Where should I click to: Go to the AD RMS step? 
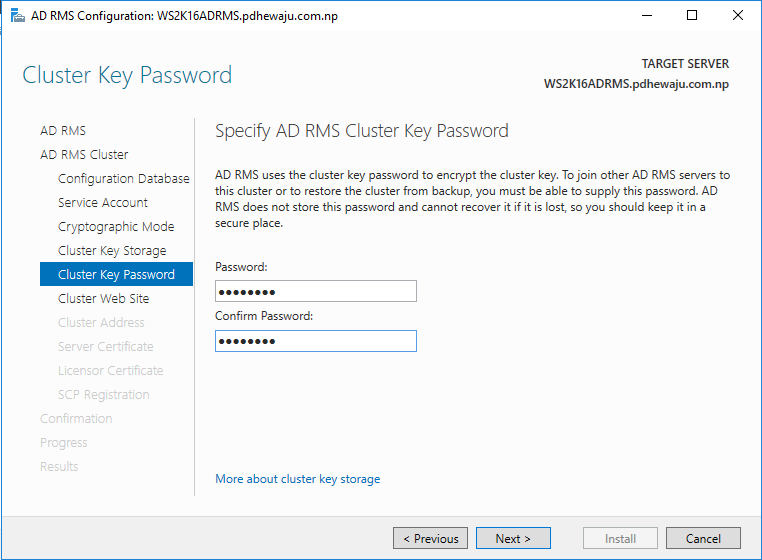(x=63, y=131)
